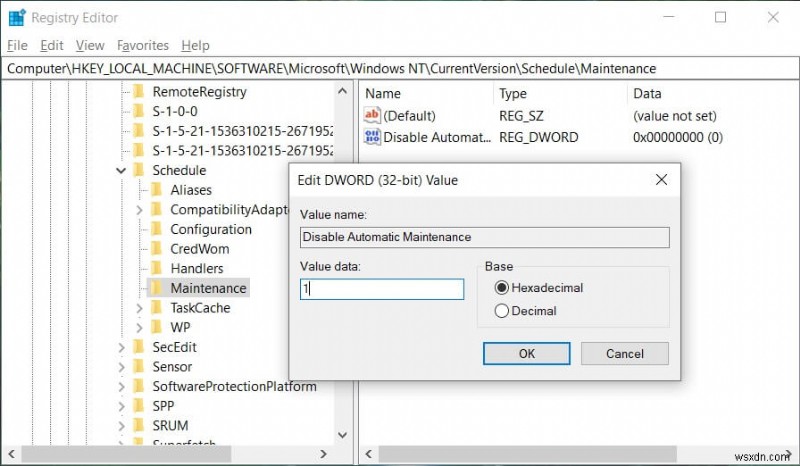
Task: Click the registry path address bar
Action: 400,68
